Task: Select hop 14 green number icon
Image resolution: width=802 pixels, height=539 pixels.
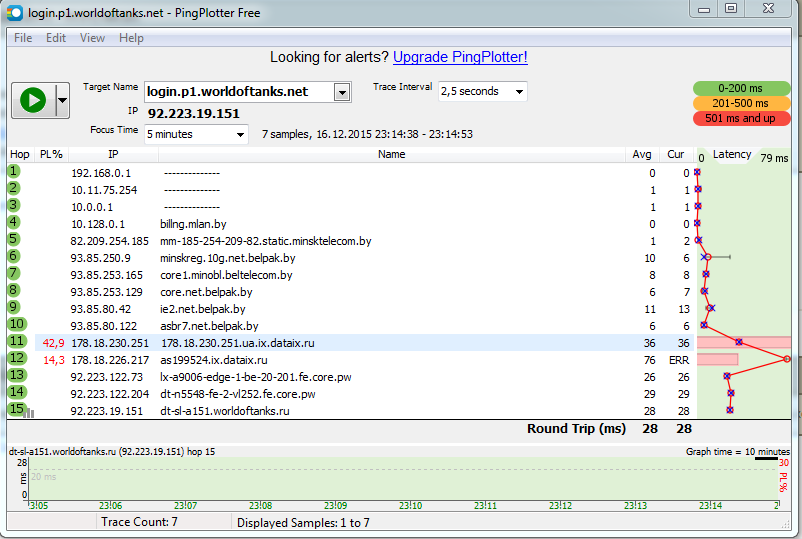Action: point(17,392)
